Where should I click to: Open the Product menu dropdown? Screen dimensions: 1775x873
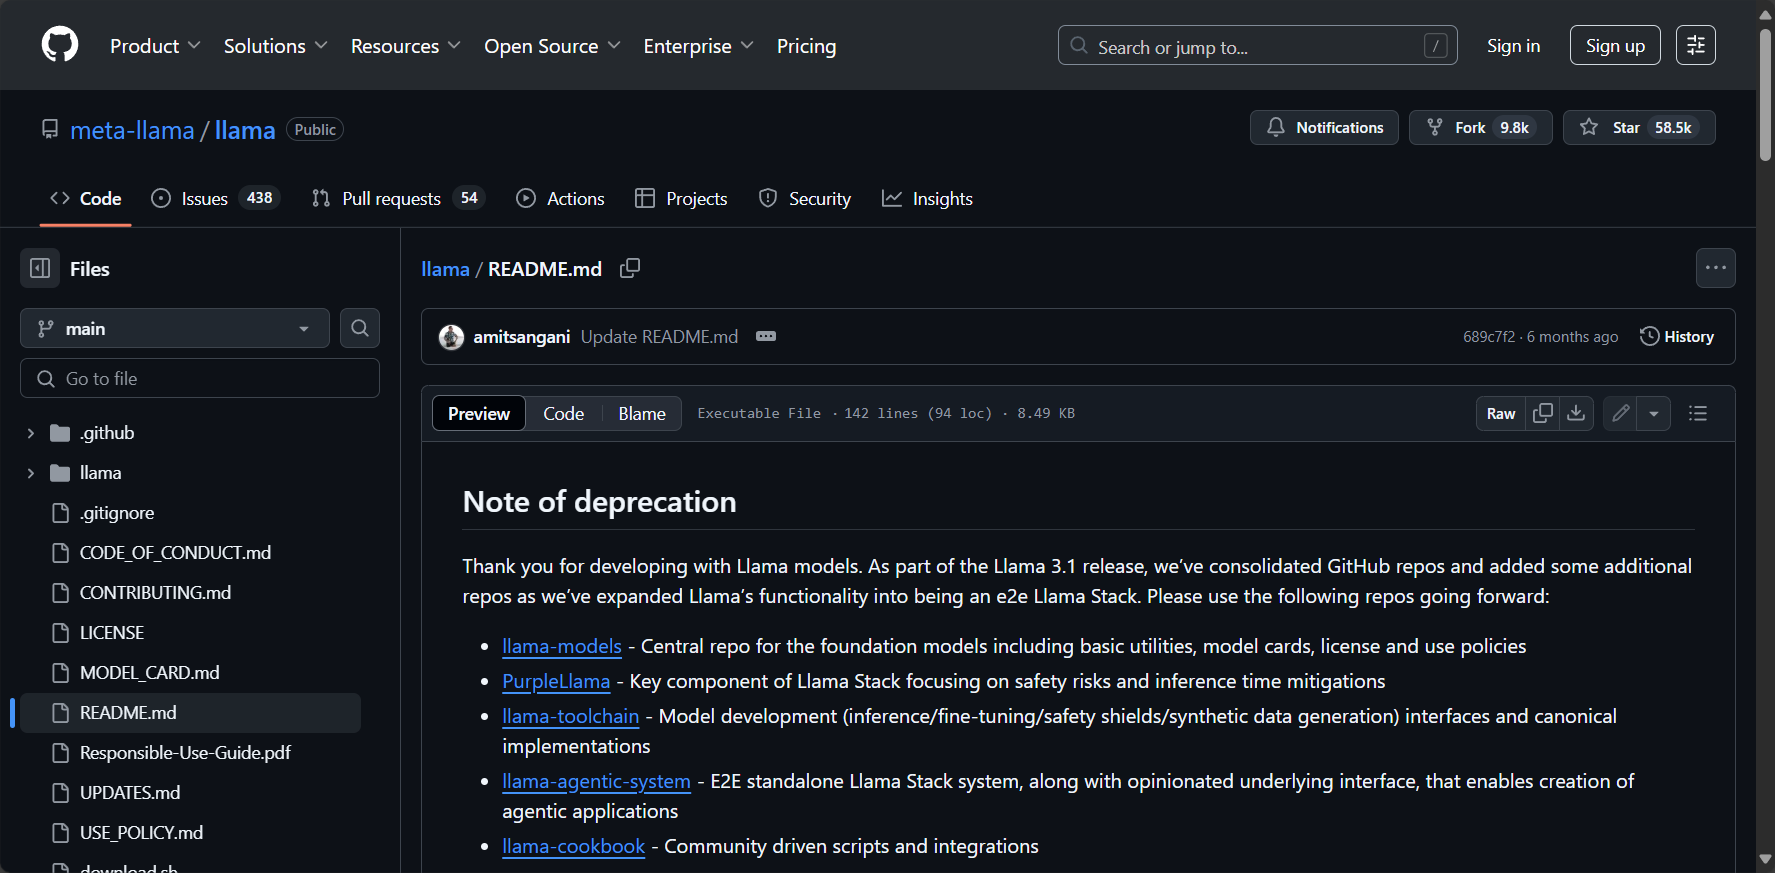click(155, 46)
